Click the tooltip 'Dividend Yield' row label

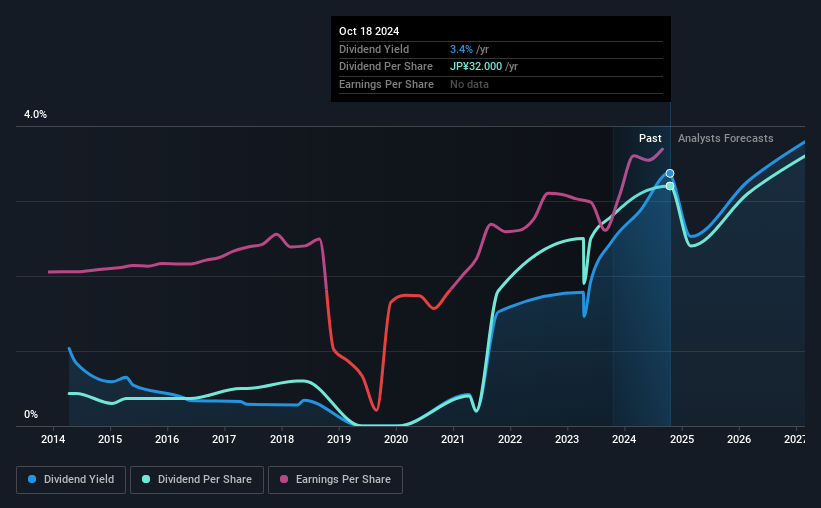tap(374, 49)
